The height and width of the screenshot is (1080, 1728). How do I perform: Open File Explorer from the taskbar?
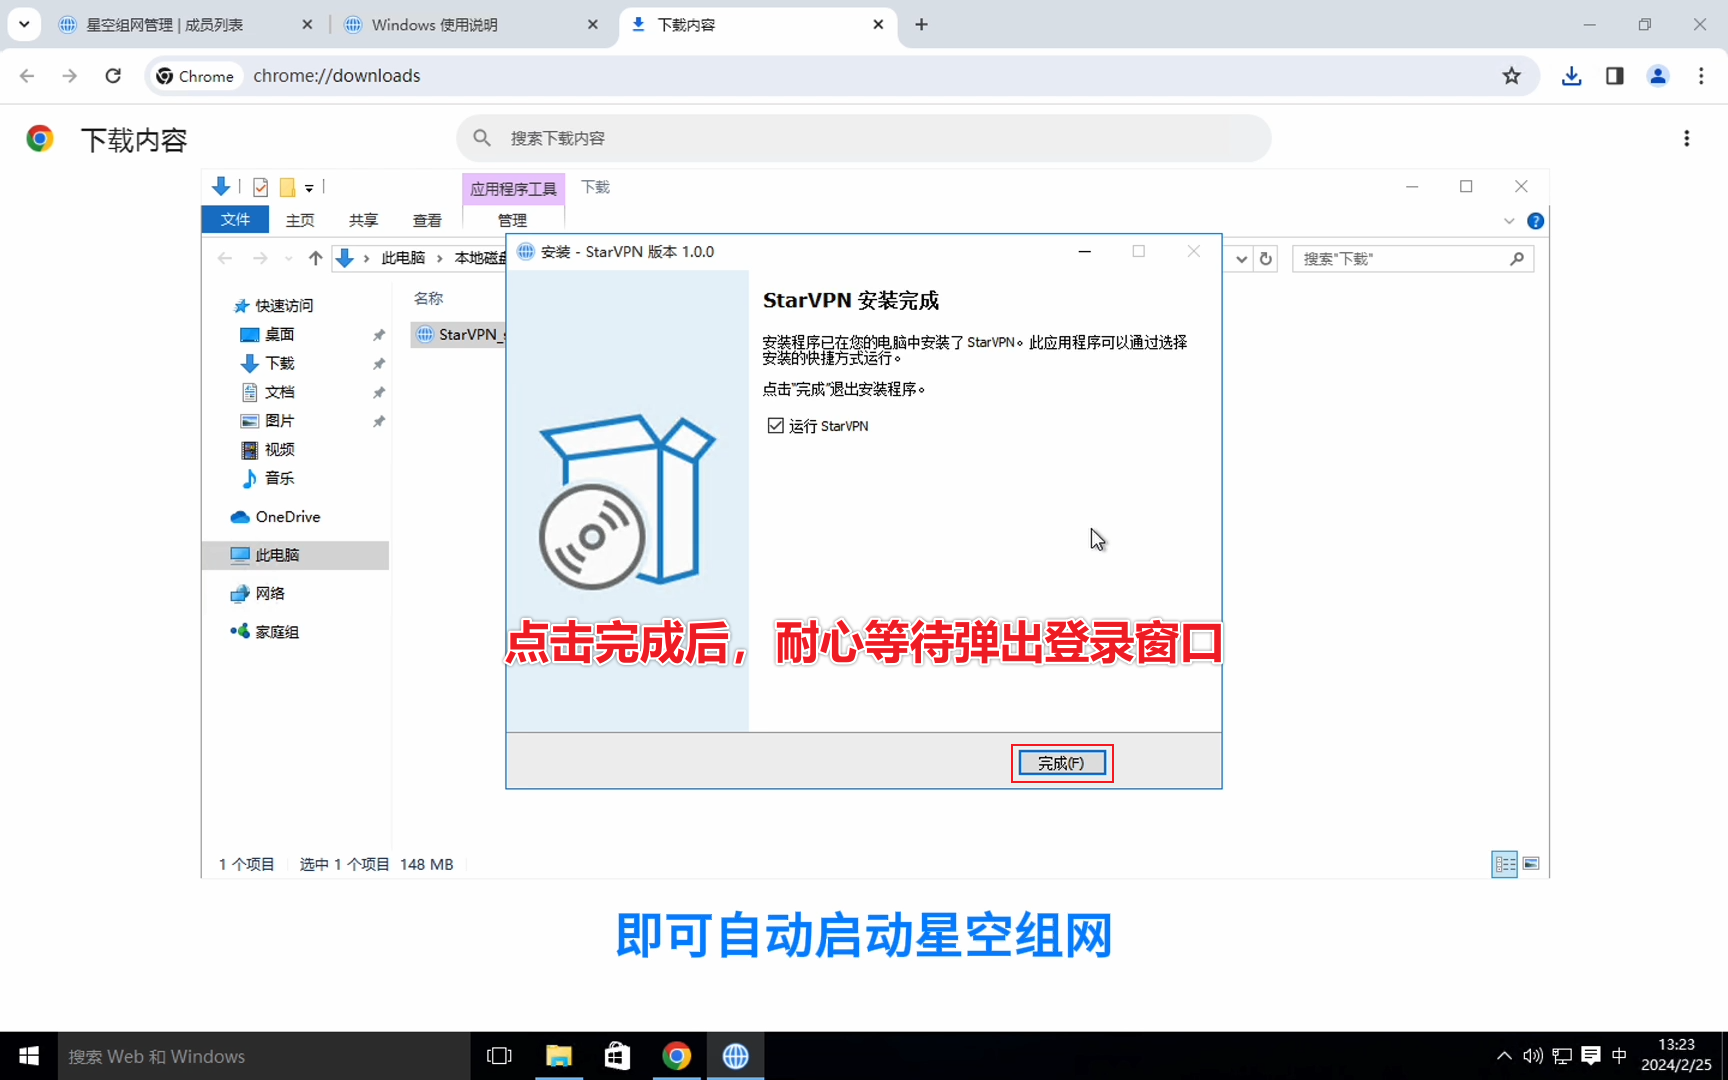pyautogui.click(x=558, y=1056)
